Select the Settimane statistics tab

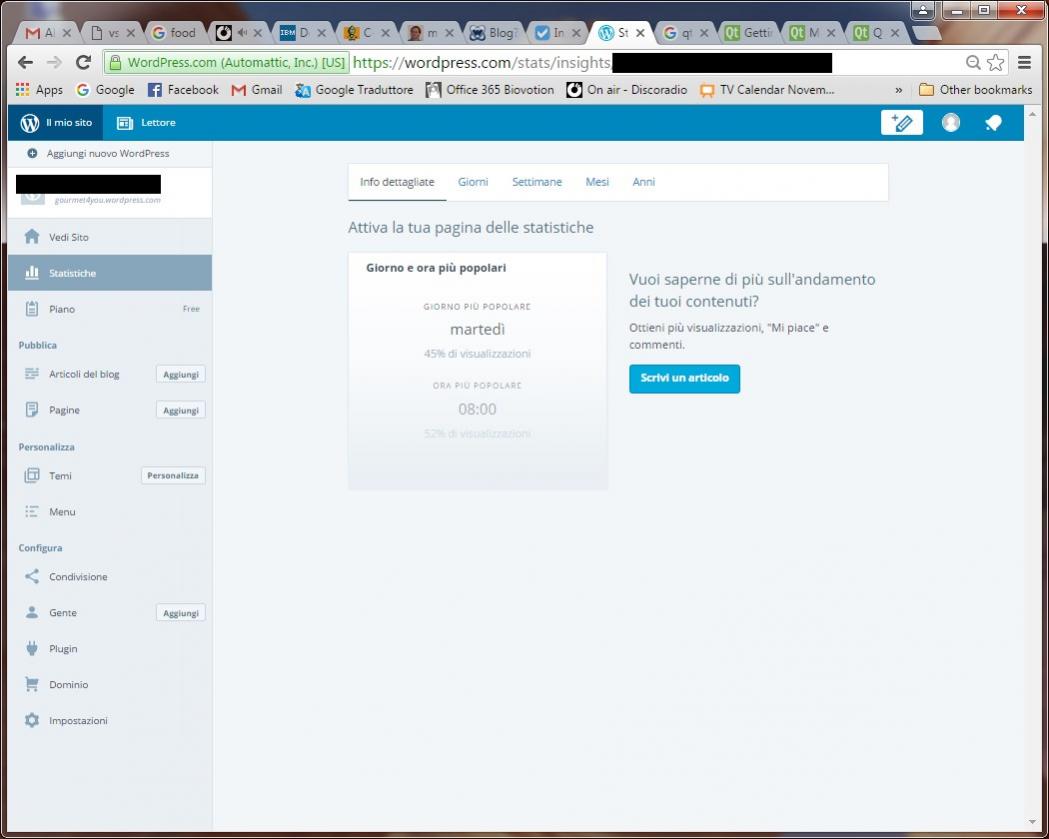tap(537, 182)
